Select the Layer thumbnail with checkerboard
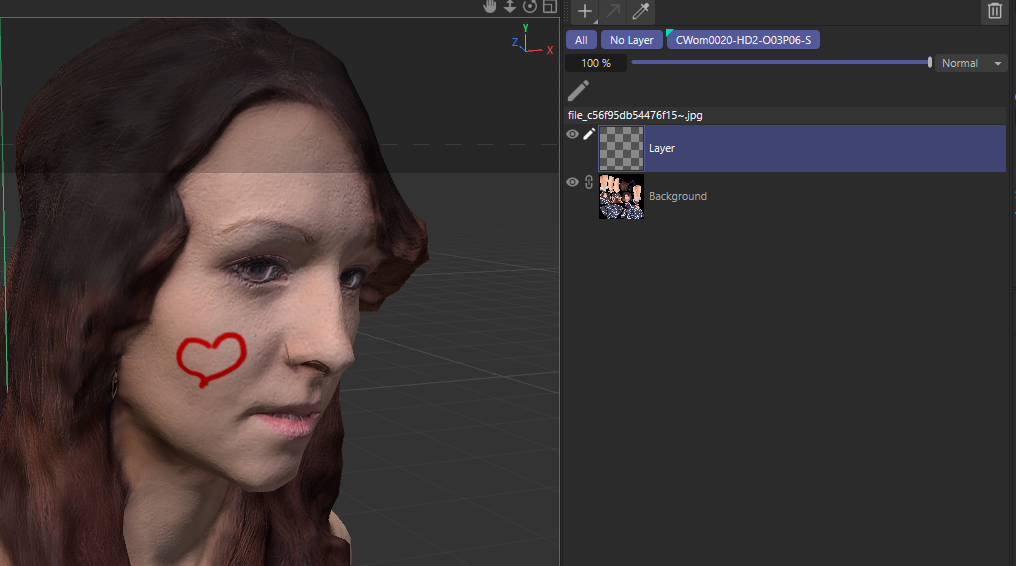Viewport: 1016px width, 566px height. (x=621, y=148)
